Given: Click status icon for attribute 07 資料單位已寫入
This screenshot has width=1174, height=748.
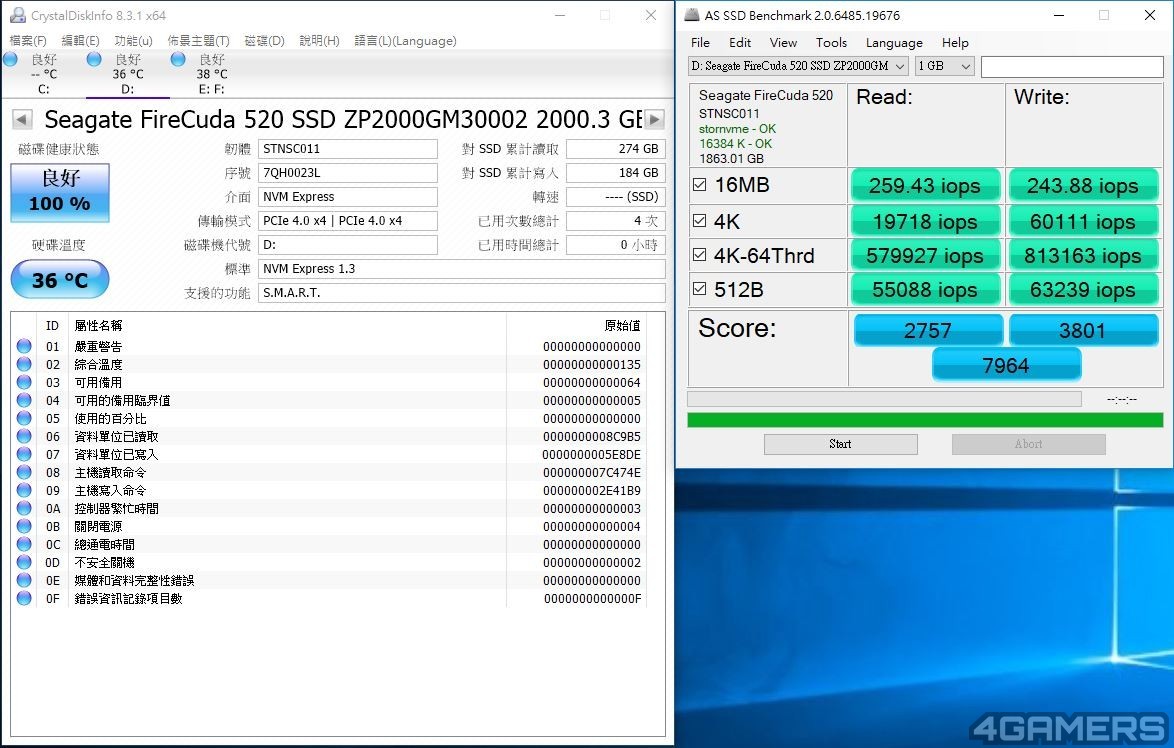Looking at the screenshot, I should (x=24, y=454).
